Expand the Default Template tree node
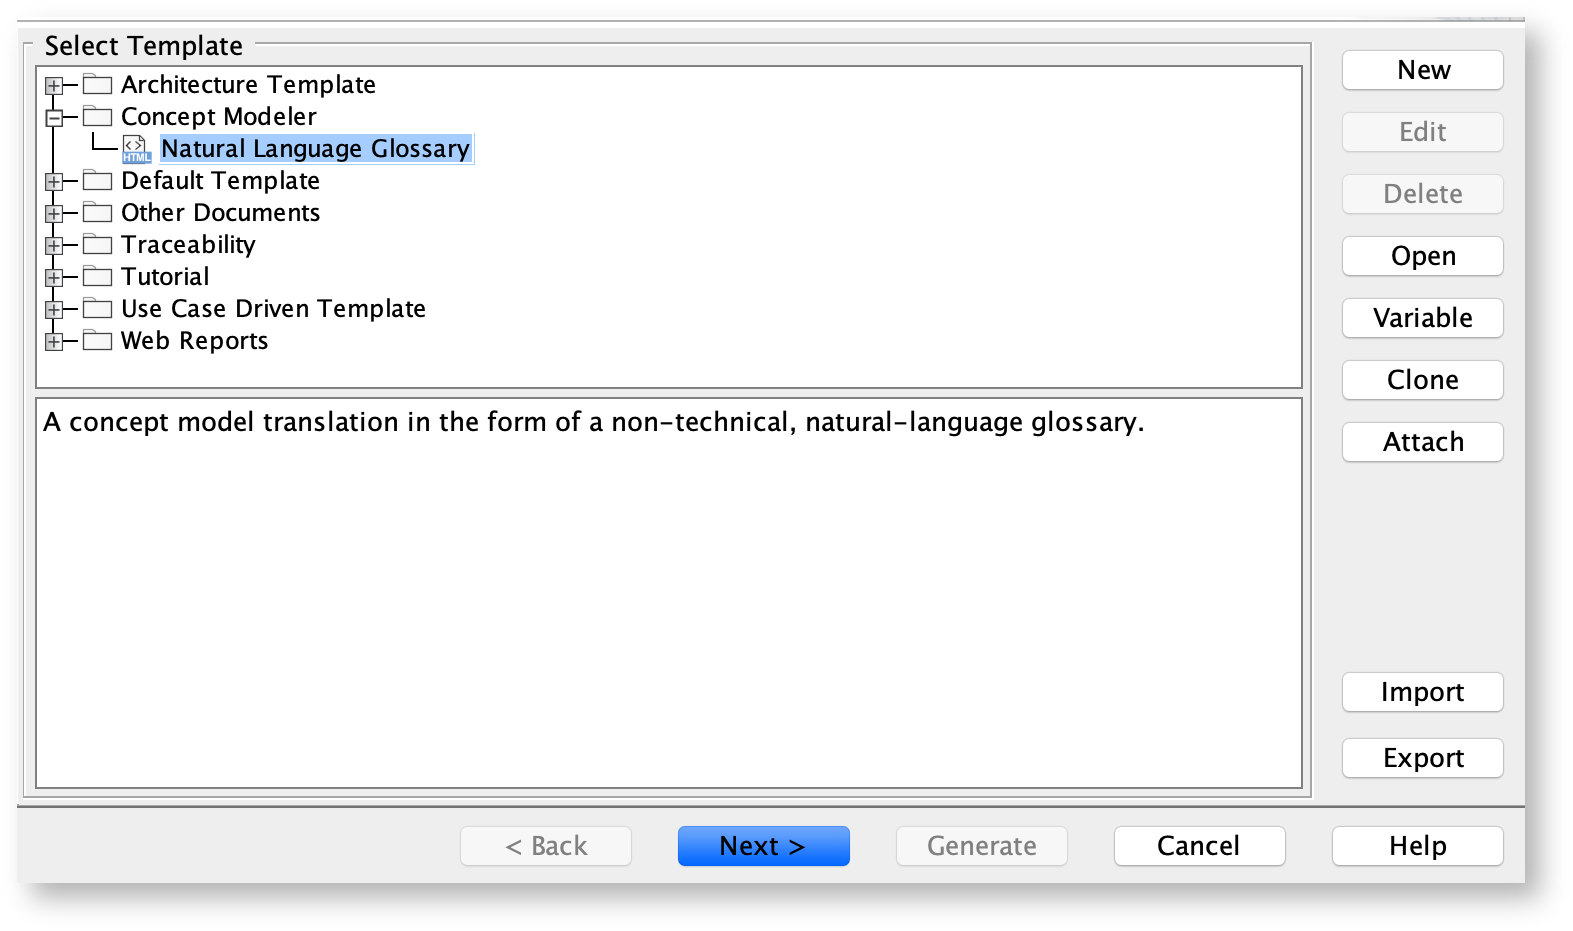This screenshot has height=931, width=1573. pyautogui.click(x=54, y=182)
